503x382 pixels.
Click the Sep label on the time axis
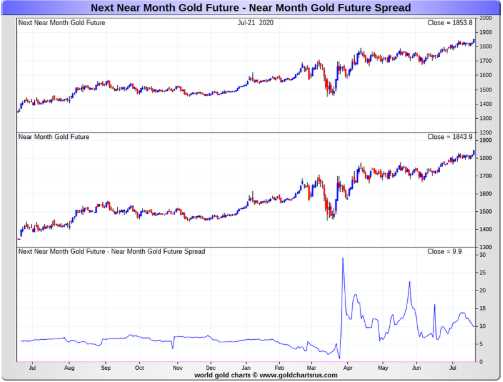(106, 368)
